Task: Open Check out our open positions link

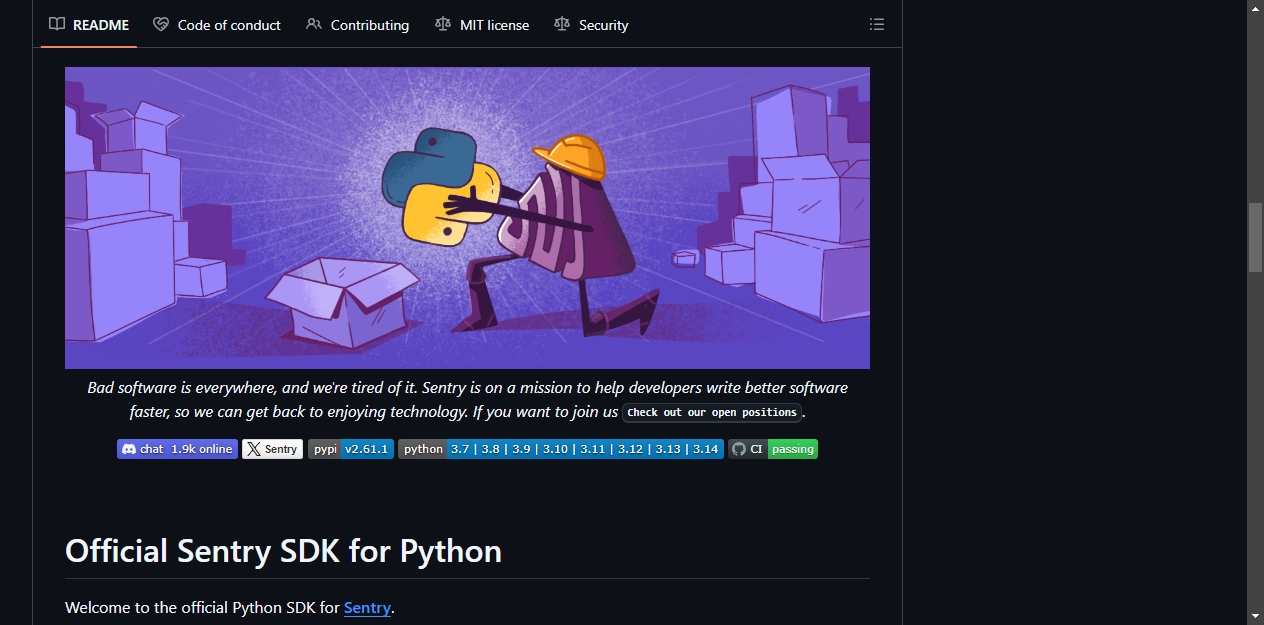Action: [712, 412]
